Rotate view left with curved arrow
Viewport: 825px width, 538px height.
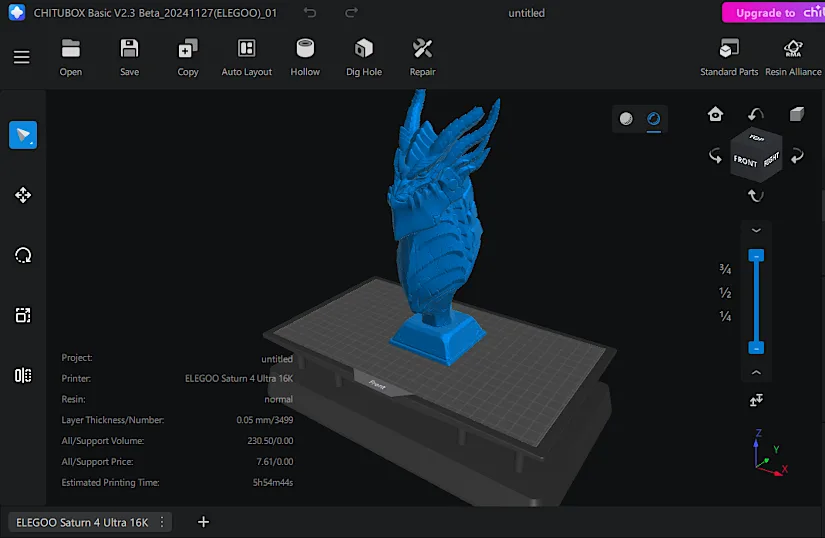[x=715, y=155]
